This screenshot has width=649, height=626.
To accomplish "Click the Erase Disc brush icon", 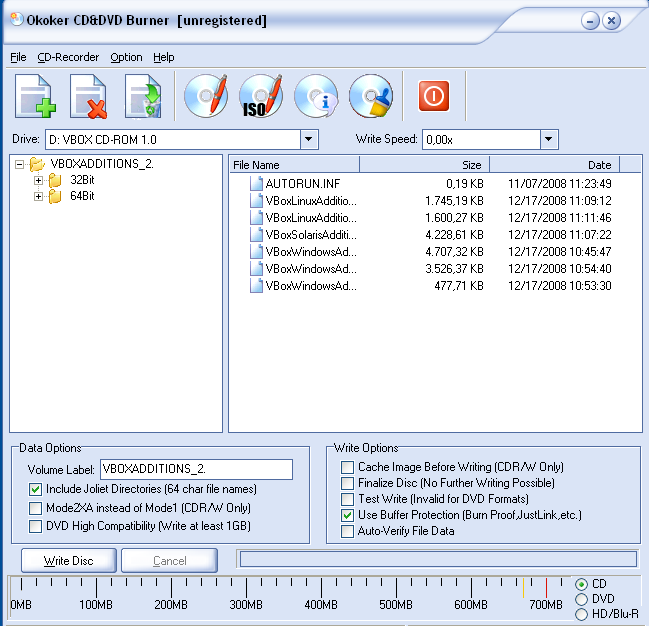I will click(371, 96).
